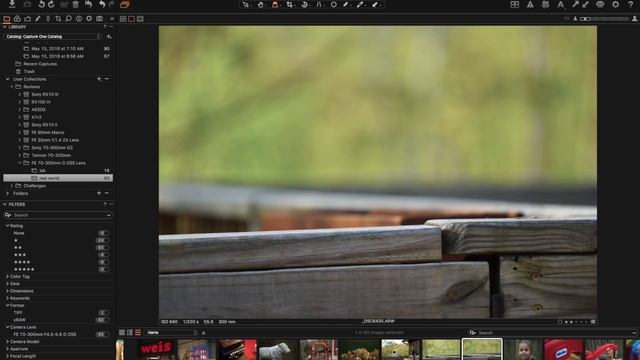
Task: Expand the FE 90mm Macro collection
Action: (x=20, y=132)
